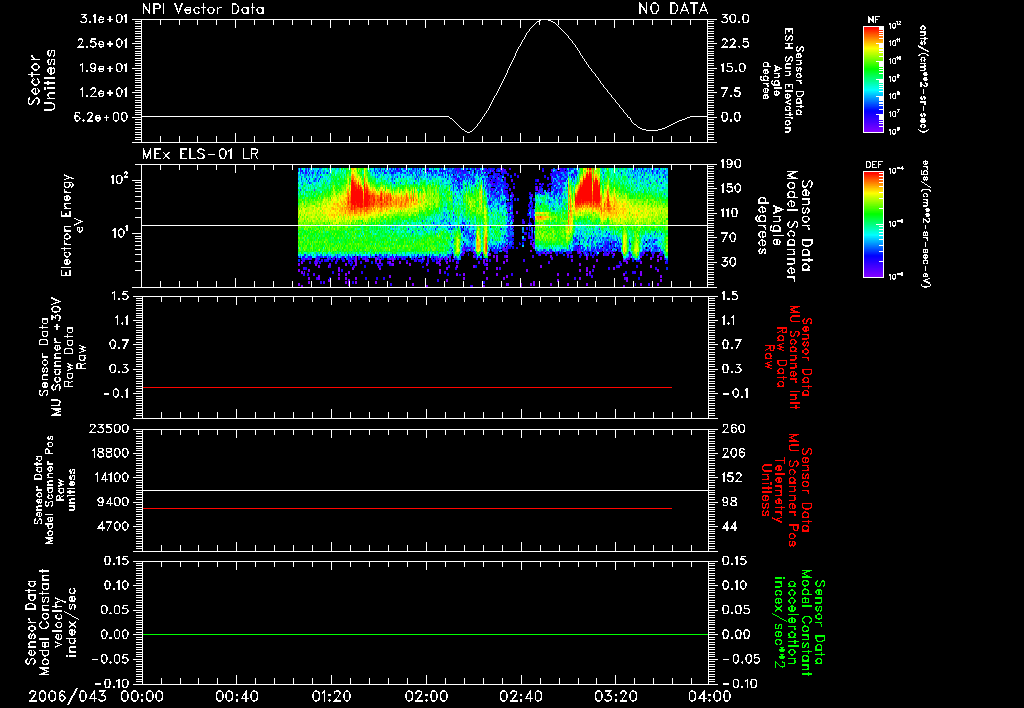Click the 70 scanner angle axis value
The image size is (1024, 708).
pos(729,238)
